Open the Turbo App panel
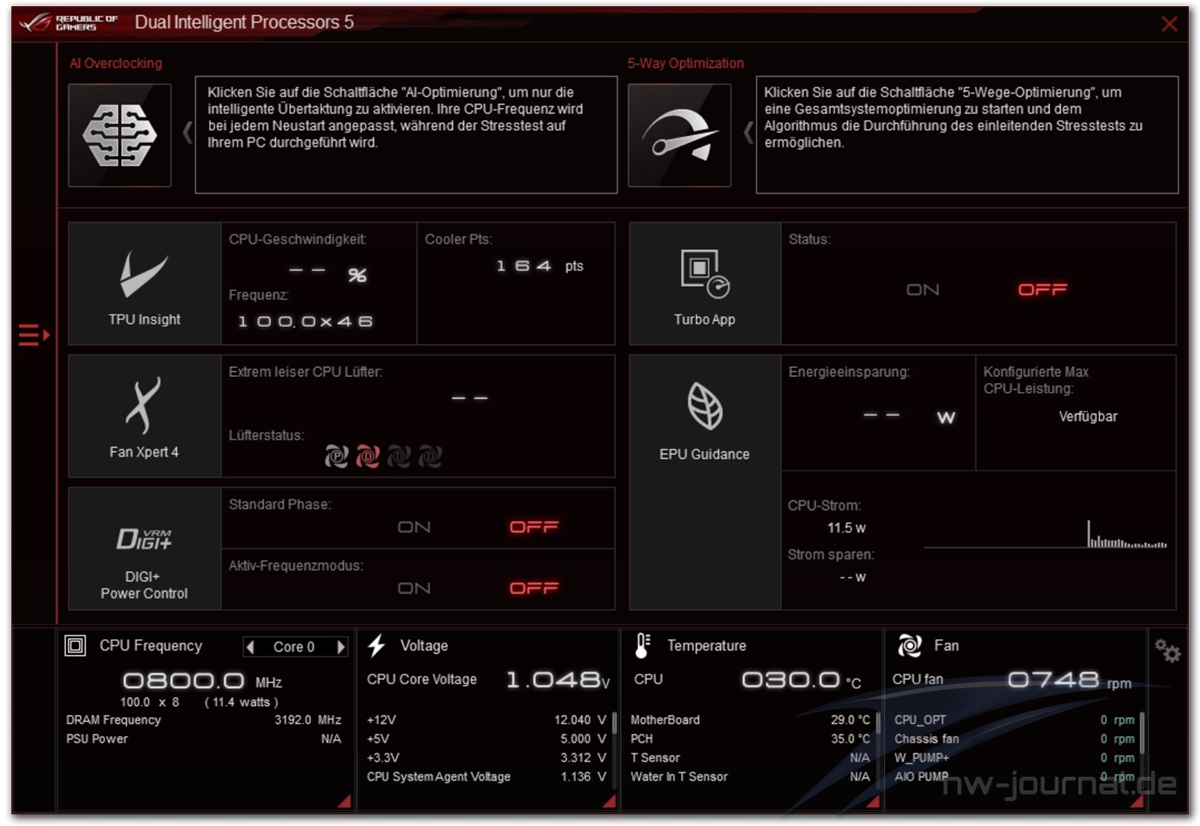Screen dimensions: 1200x826 (x=705, y=284)
